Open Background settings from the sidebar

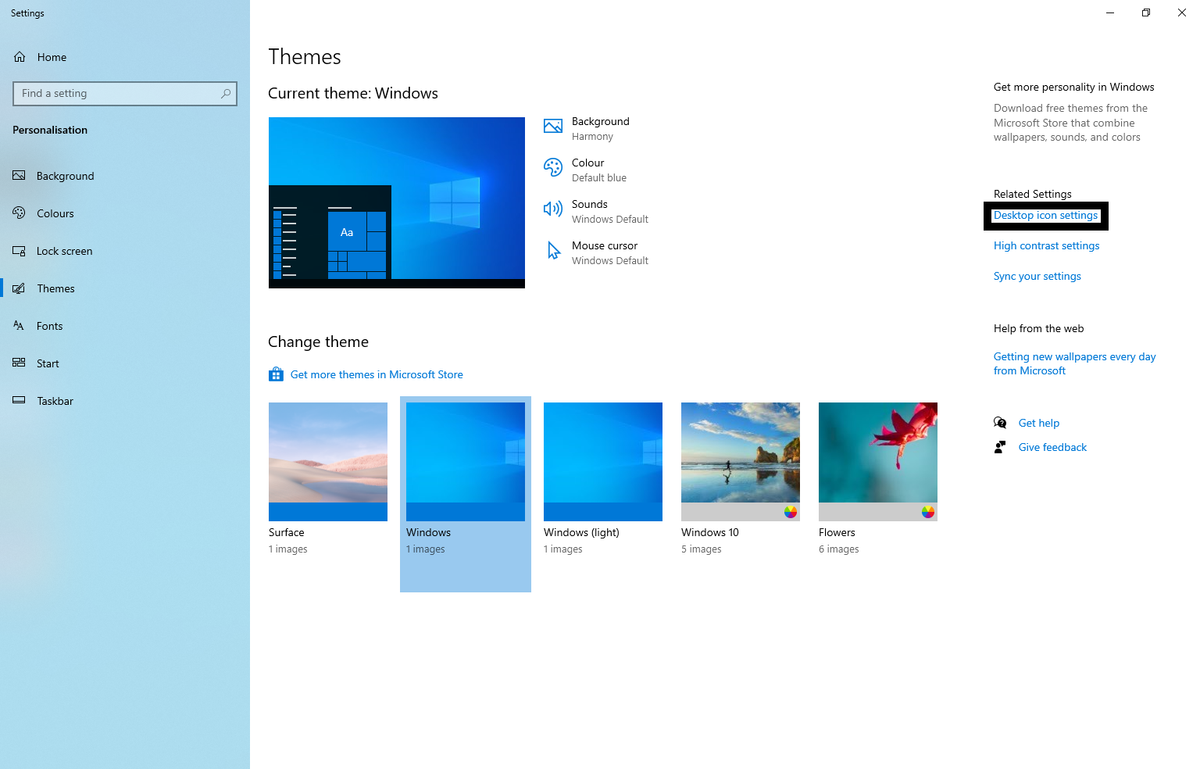pyautogui.click(x=63, y=175)
